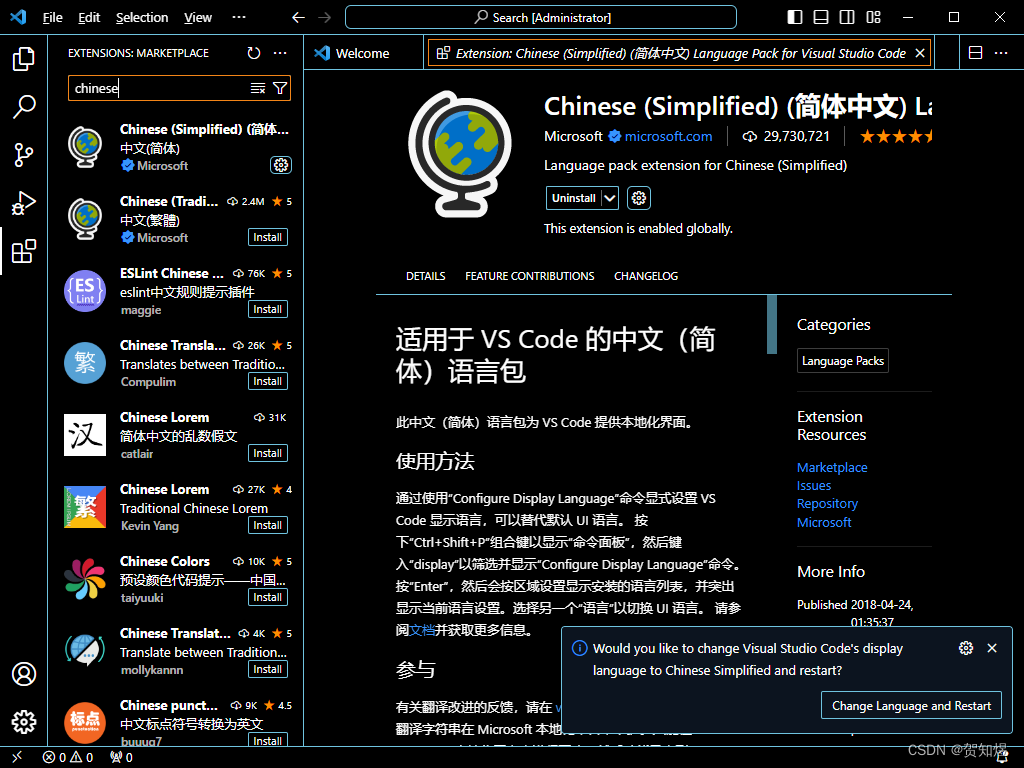Viewport: 1024px width, 768px height.
Task: Open the overflow menu in menu bar
Action: point(239,18)
